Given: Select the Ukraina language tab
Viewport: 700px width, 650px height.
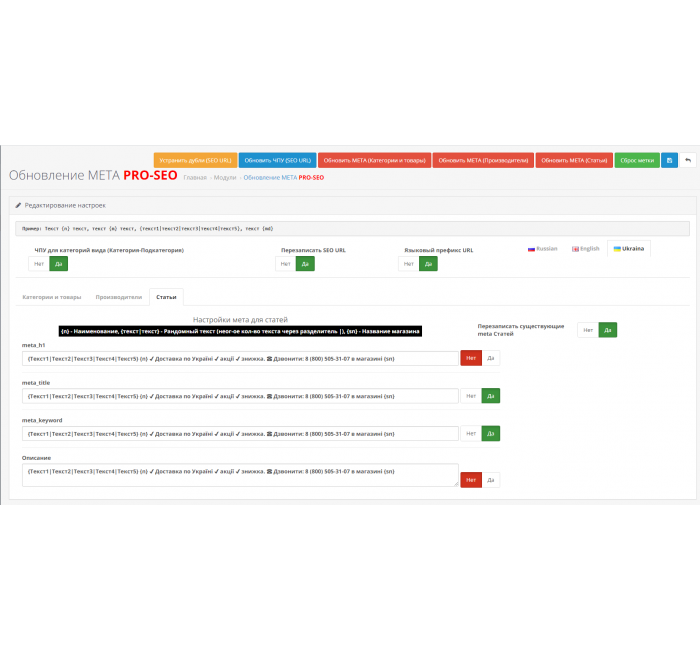Looking at the screenshot, I should pyautogui.click(x=629, y=249).
